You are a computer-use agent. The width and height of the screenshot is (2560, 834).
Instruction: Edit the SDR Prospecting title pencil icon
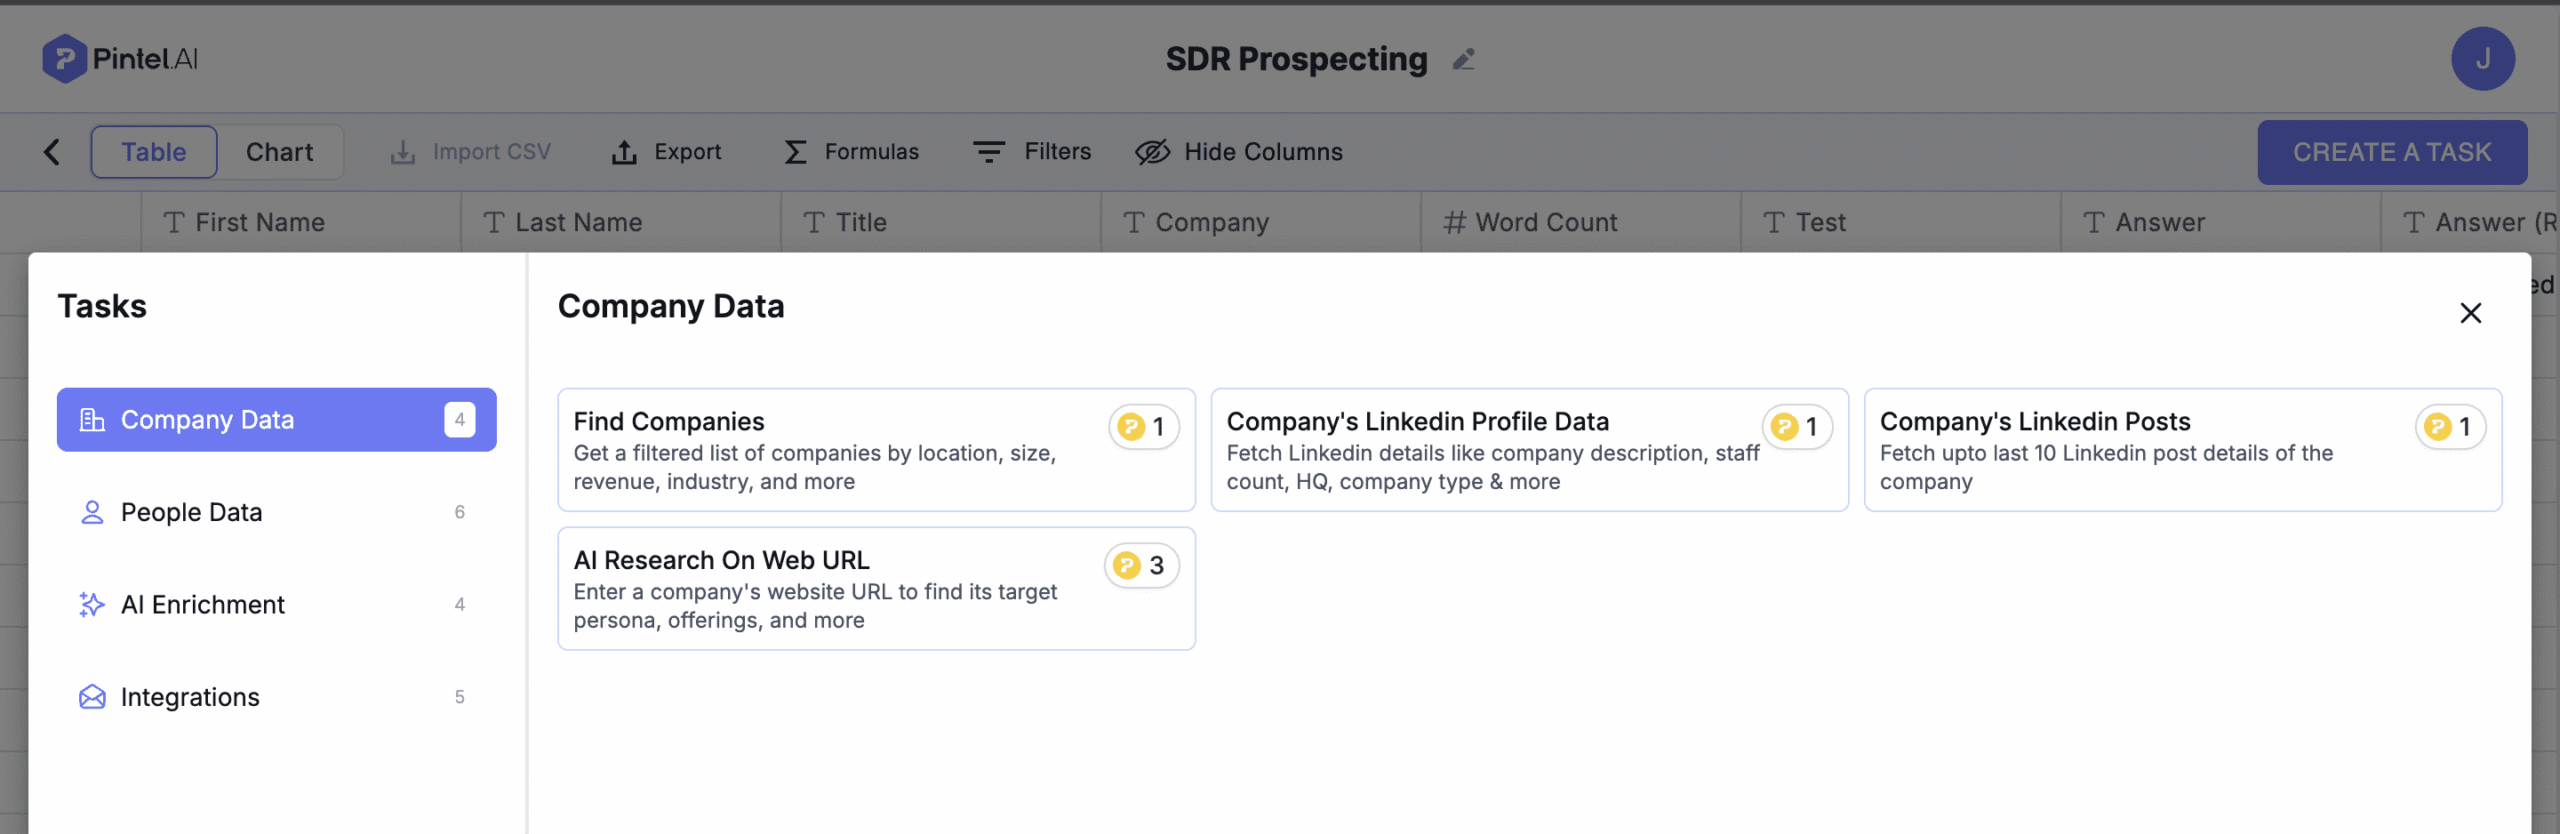tap(1464, 60)
